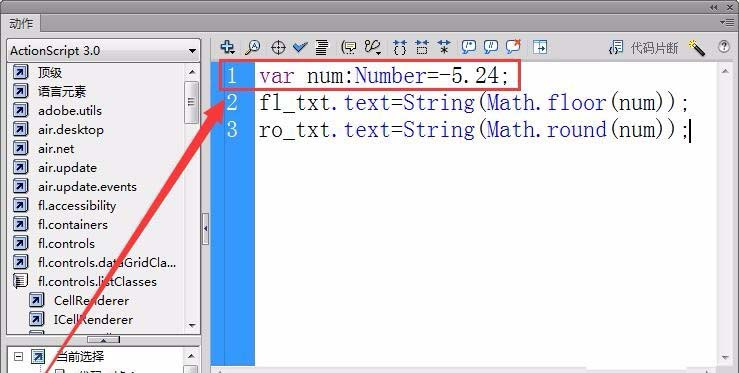Open the fl.controls package

click(x=66, y=243)
